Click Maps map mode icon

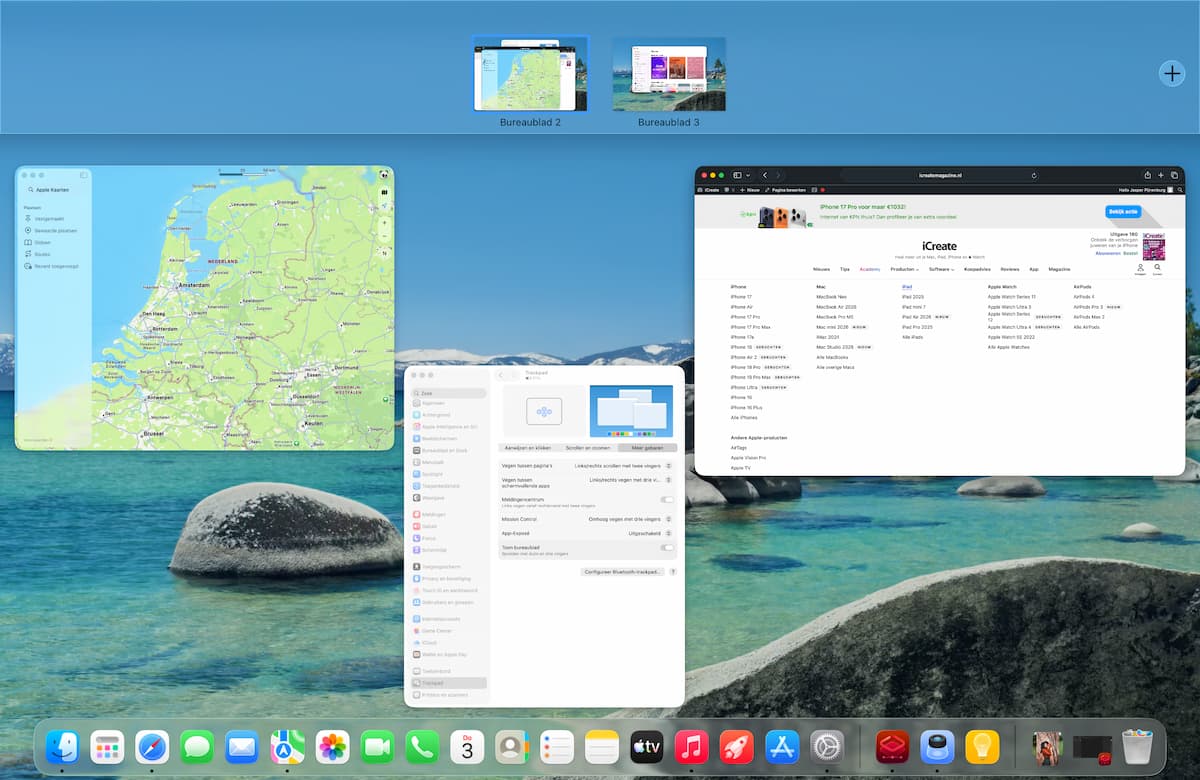point(384,191)
